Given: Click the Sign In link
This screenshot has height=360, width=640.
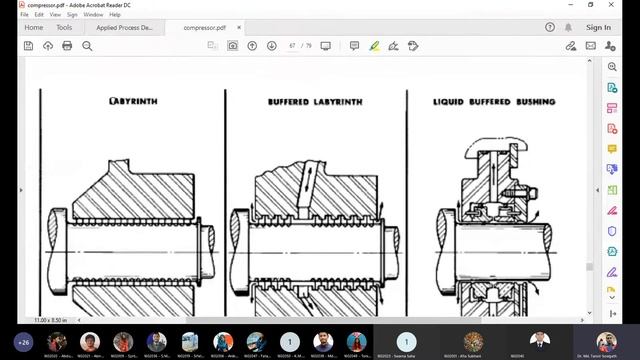Looking at the screenshot, I should tap(598, 27).
